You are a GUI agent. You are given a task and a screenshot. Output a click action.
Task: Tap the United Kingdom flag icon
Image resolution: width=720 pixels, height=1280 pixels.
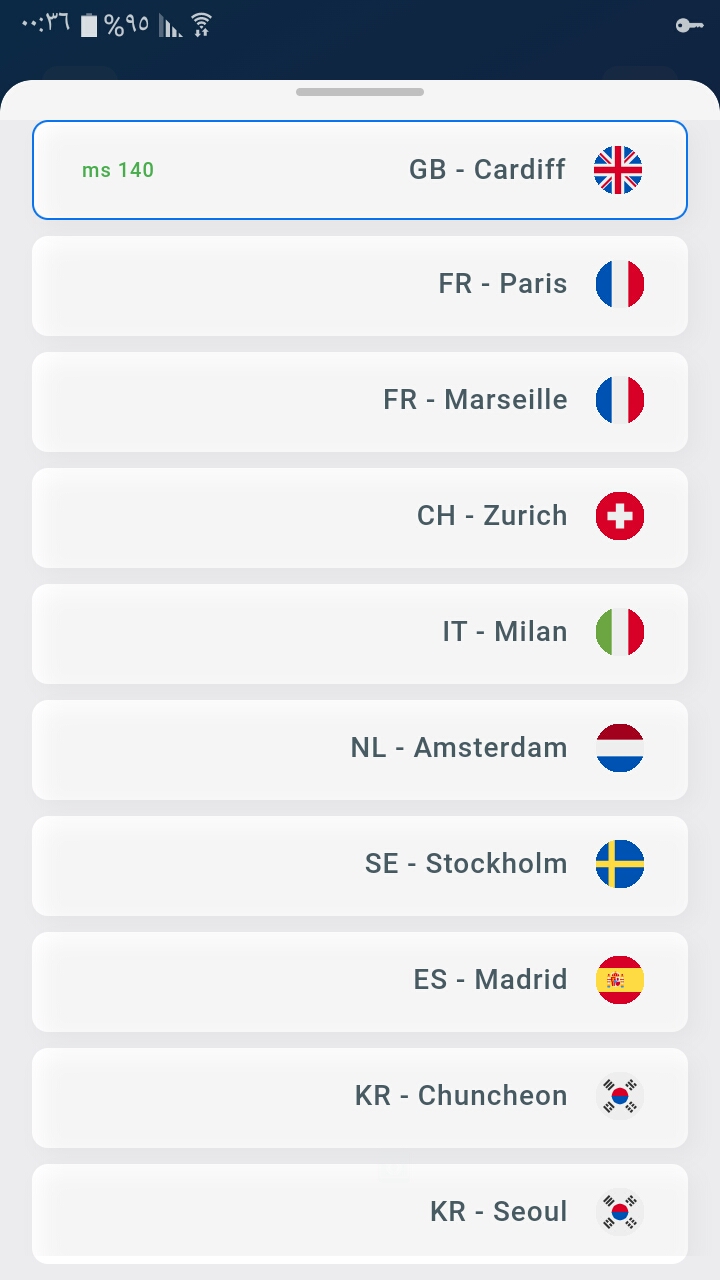[618, 170]
